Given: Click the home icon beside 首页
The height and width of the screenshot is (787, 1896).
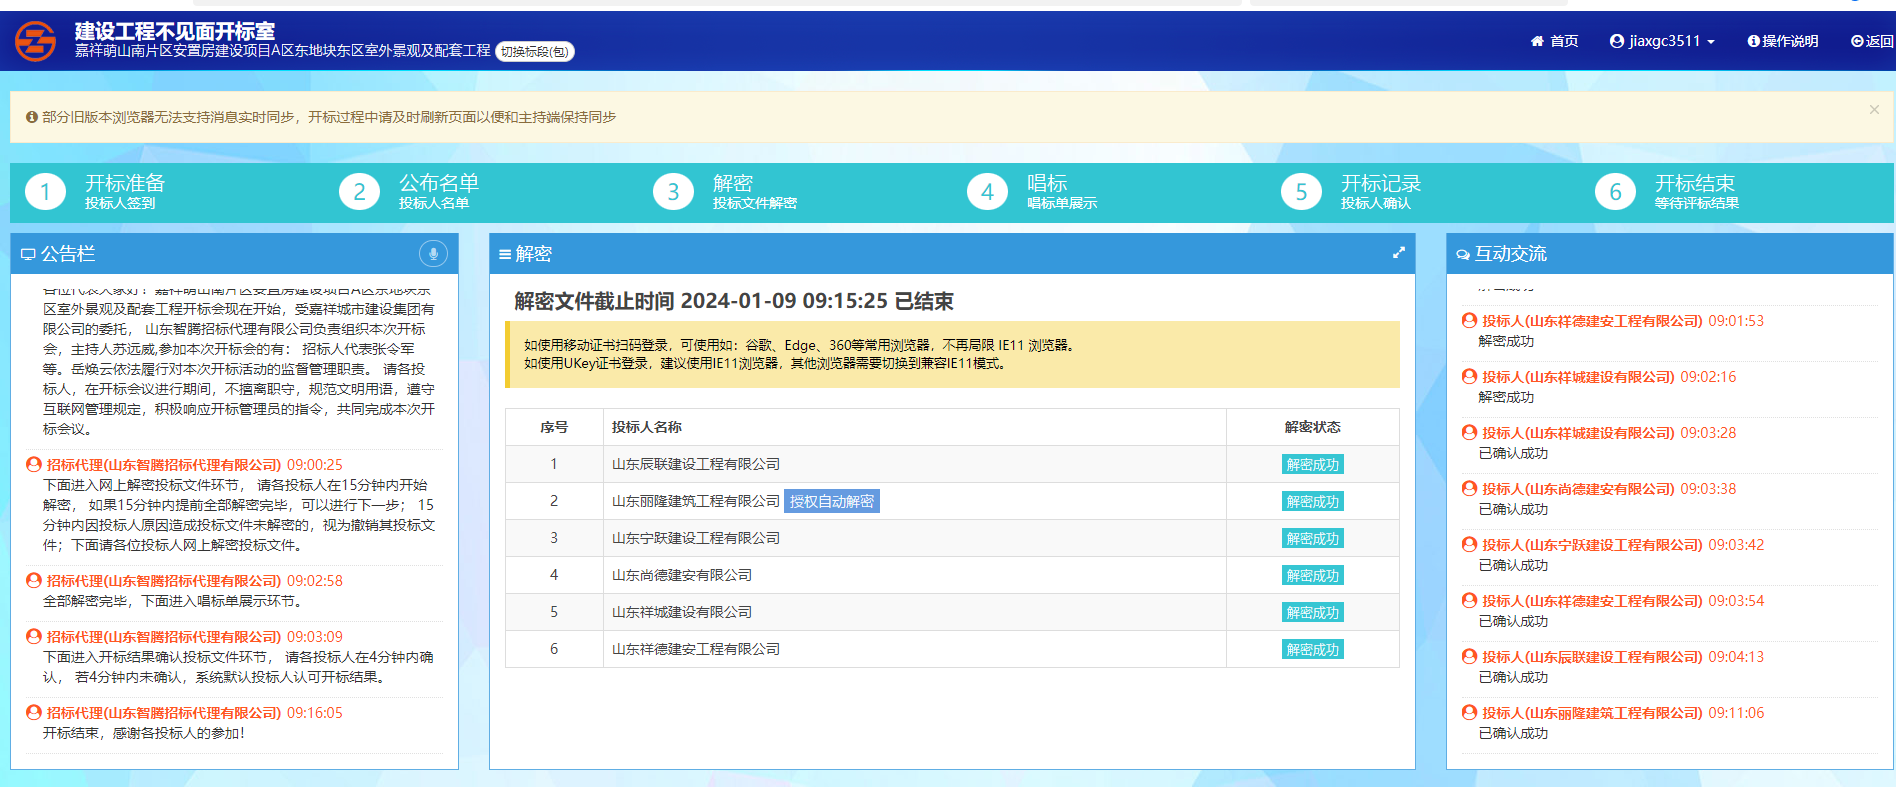Looking at the screenshot, I should click(x=1537, y=41).
